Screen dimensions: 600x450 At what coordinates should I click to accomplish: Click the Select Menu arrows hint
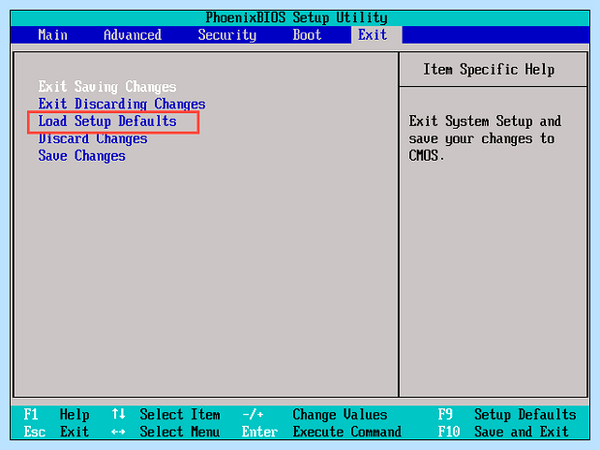pos(166,432)
